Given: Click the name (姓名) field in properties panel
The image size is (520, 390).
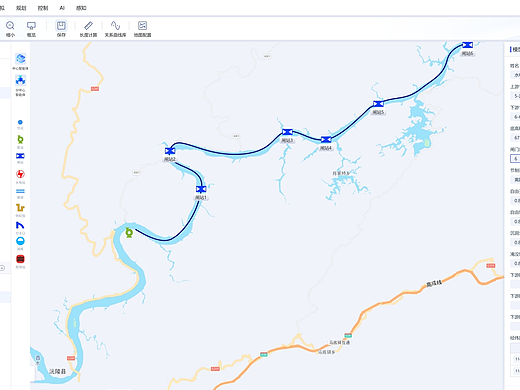Looking at the screenshot, I should 515,75.
